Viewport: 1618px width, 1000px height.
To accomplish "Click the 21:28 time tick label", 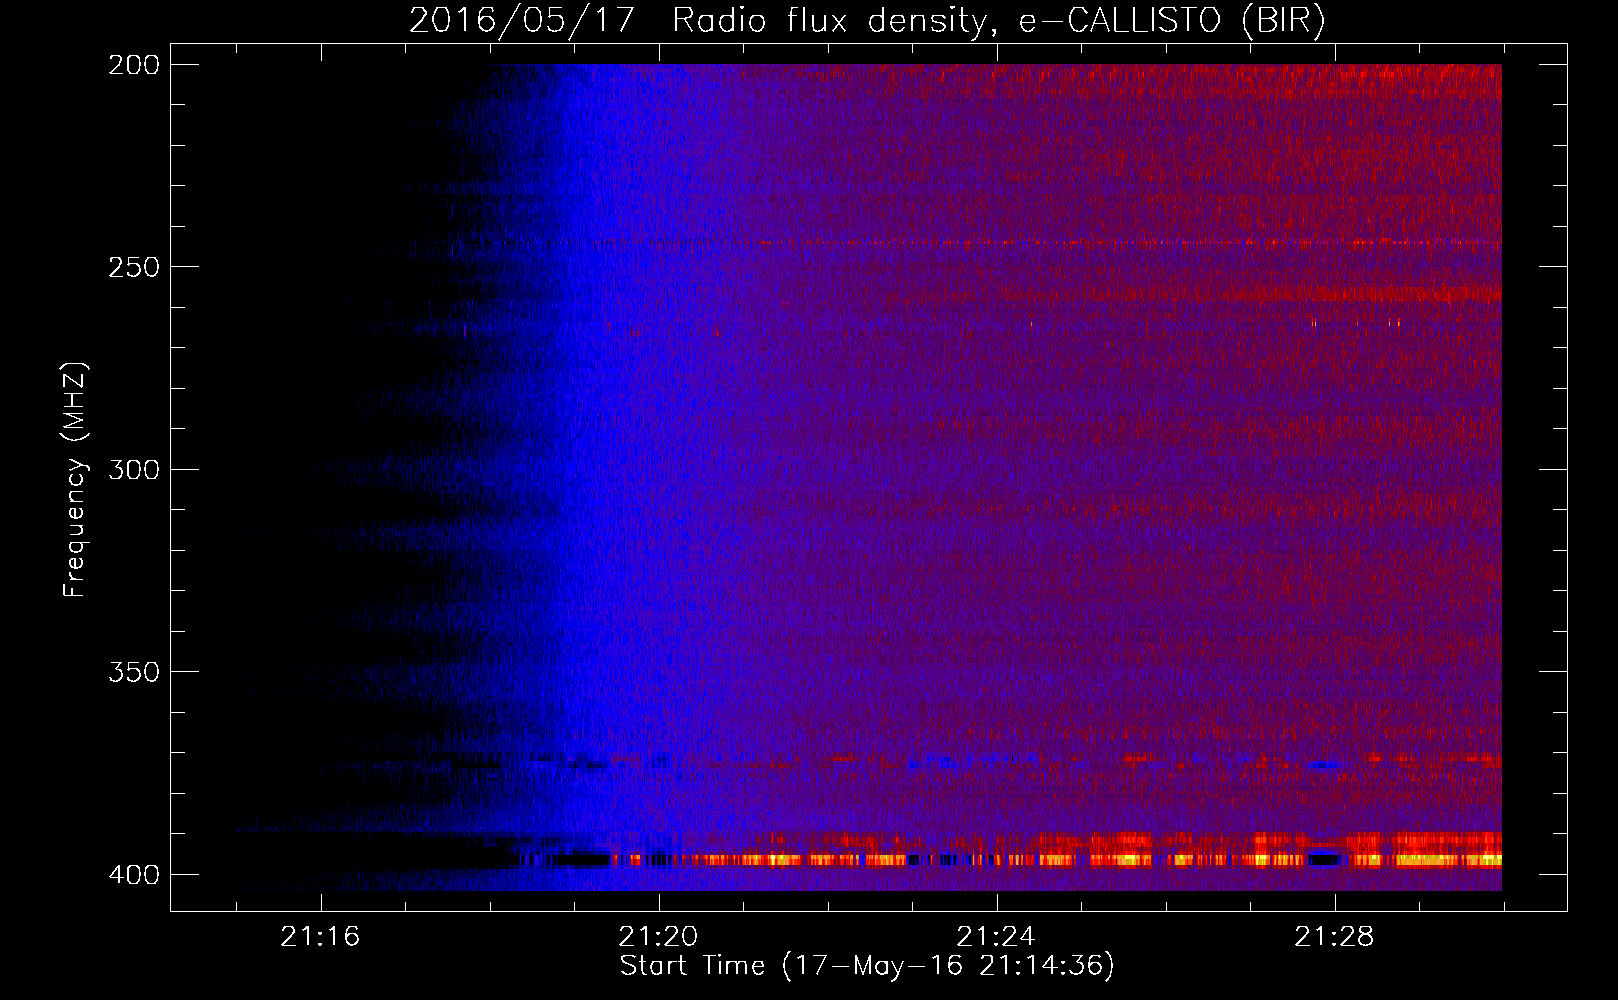I will (x=1334, y=936).
